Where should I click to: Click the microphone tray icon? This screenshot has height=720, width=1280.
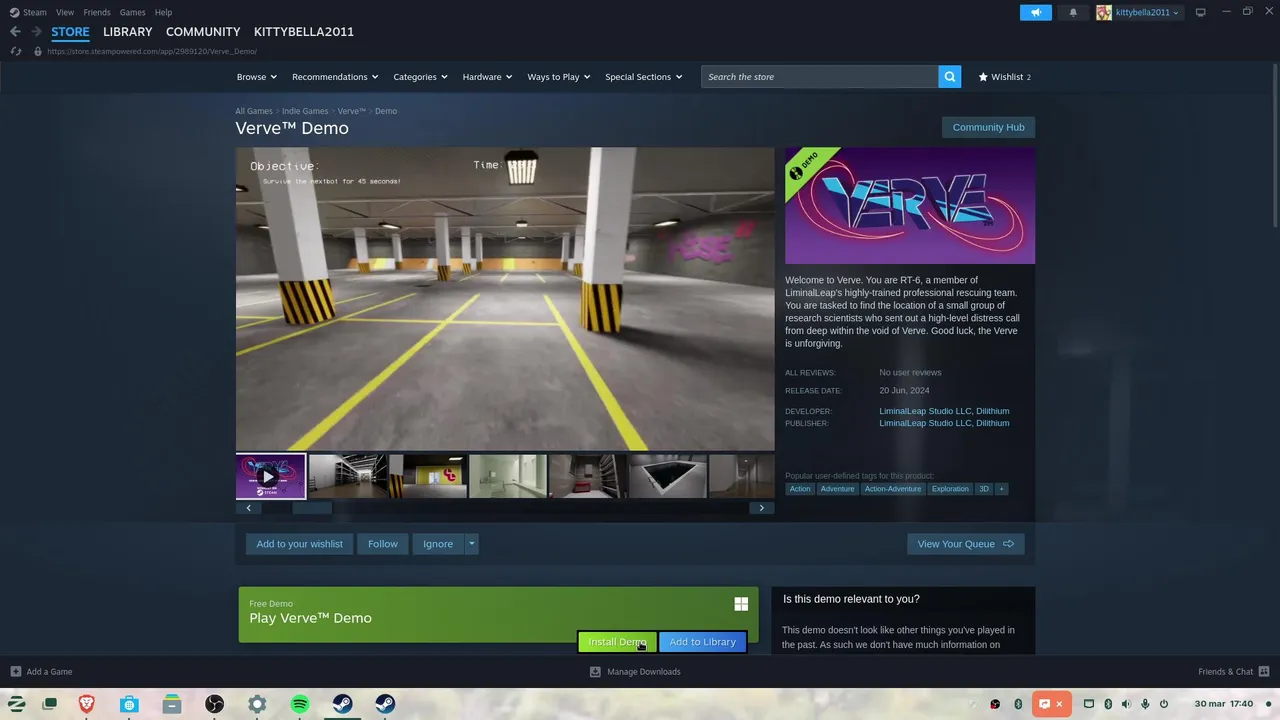pyautogui.click(x=1145, y=704)
